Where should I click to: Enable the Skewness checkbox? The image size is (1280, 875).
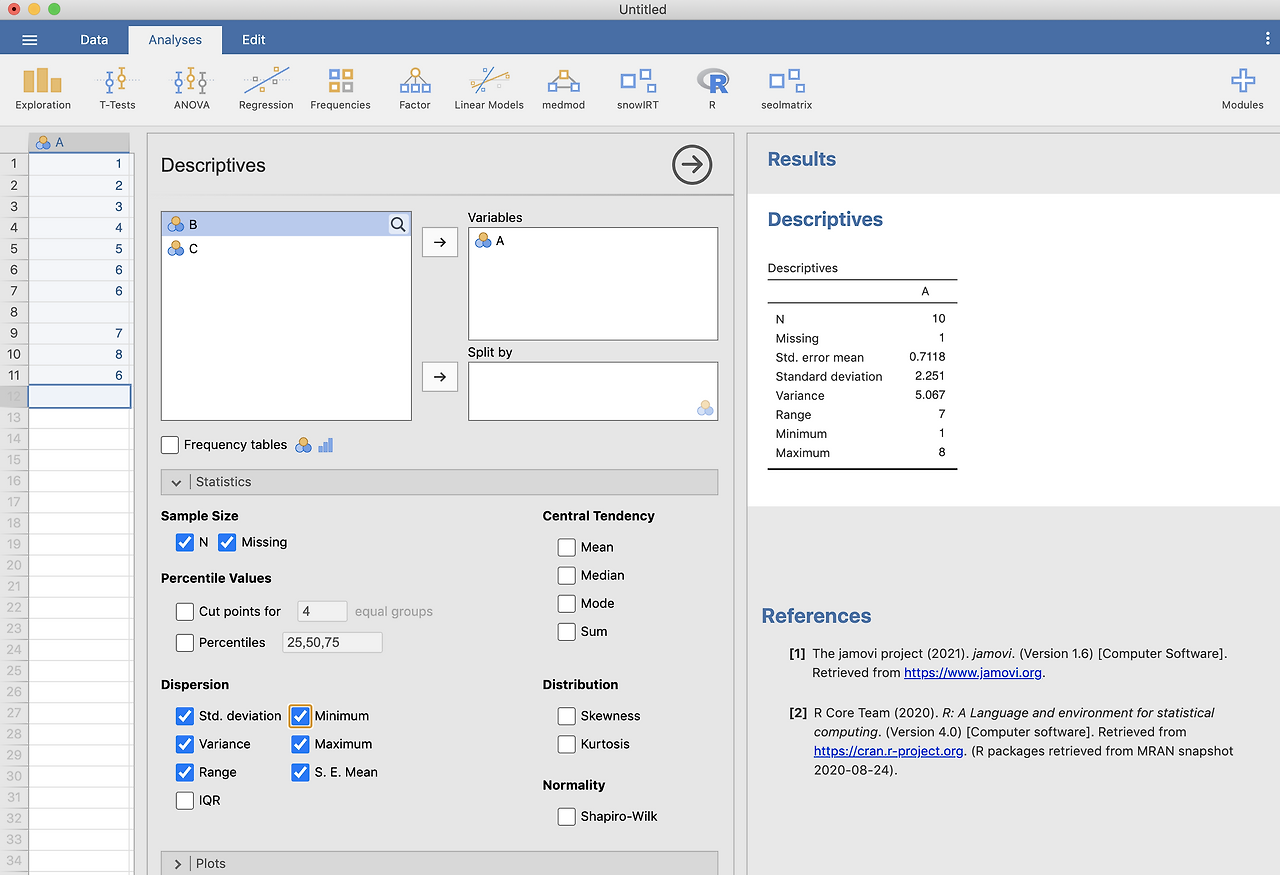click(566, 716)
